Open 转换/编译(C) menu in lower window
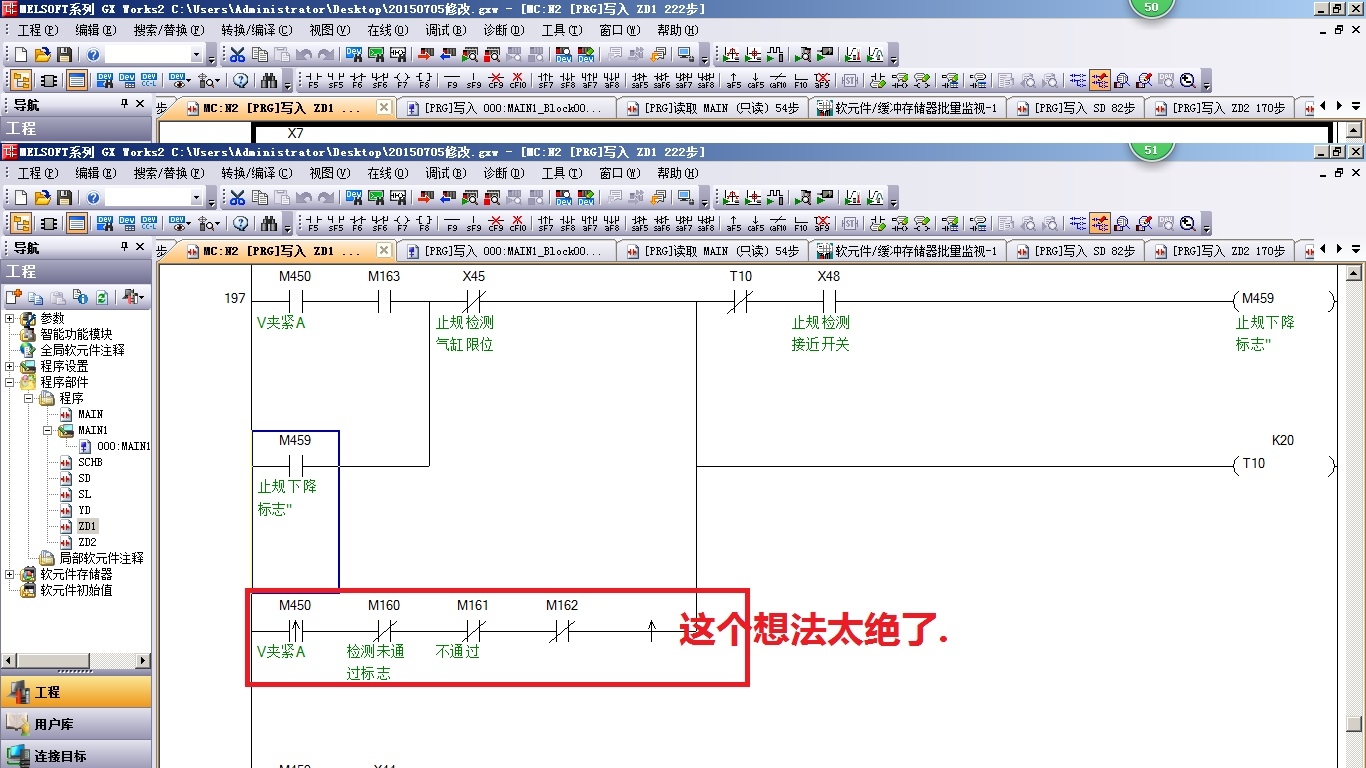This screenshot has width=1366, height=768. (257, 173)
